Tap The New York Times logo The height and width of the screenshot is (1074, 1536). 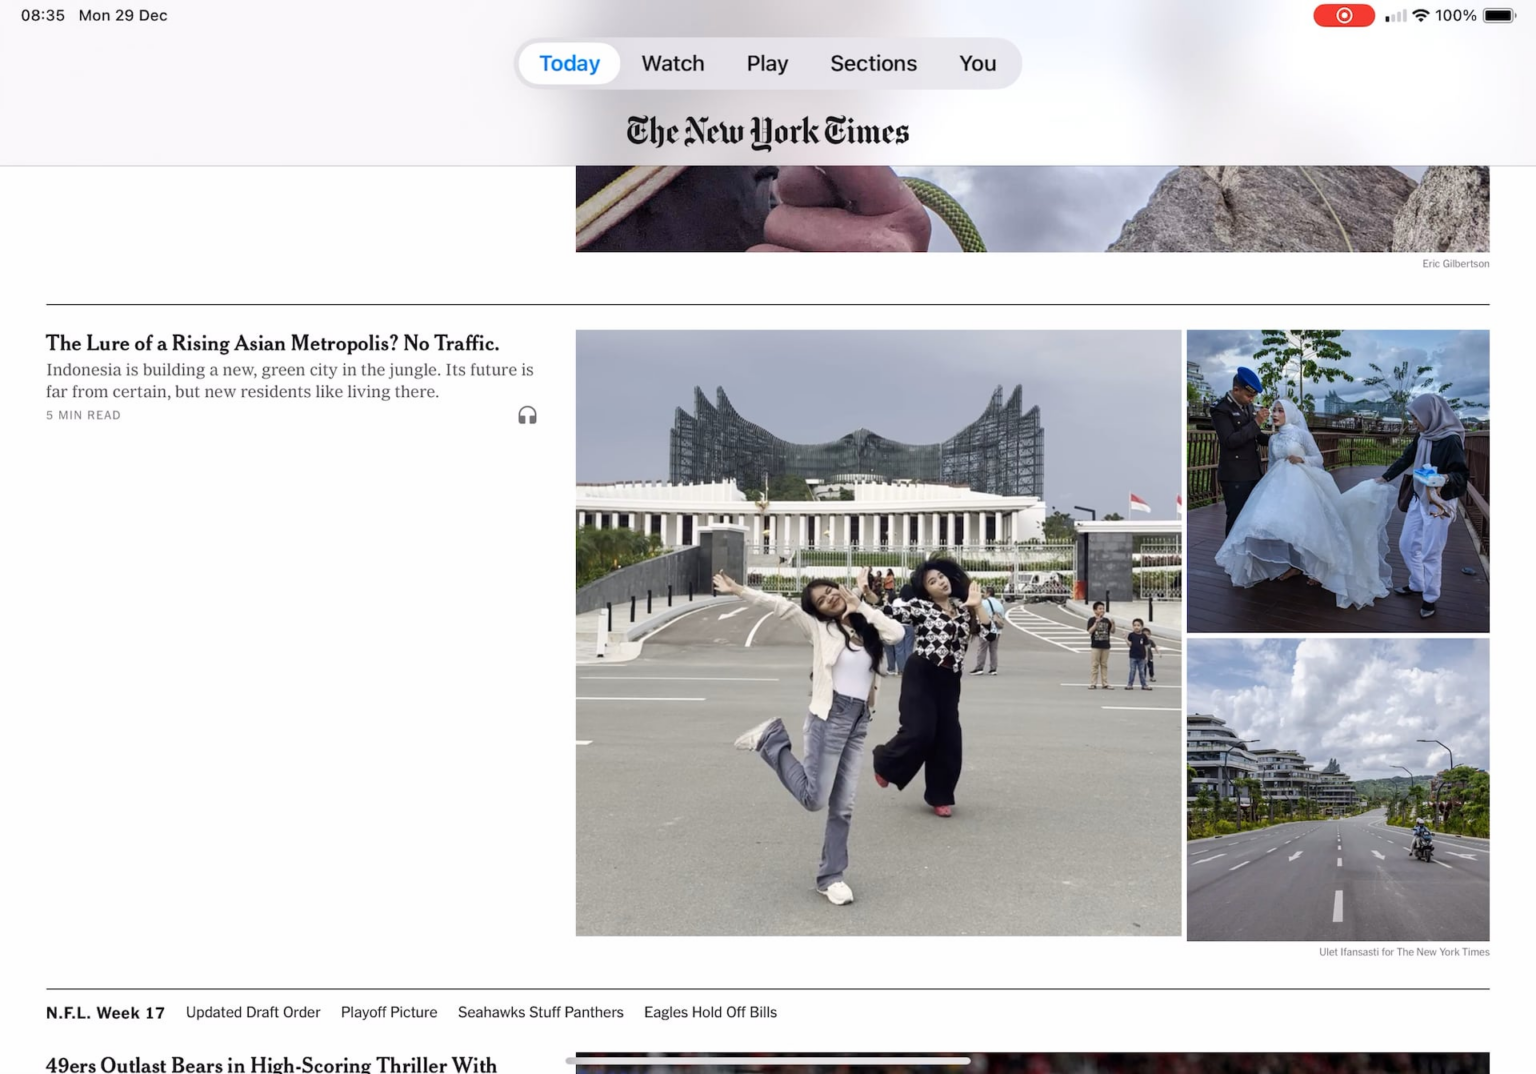pos(767,131)
